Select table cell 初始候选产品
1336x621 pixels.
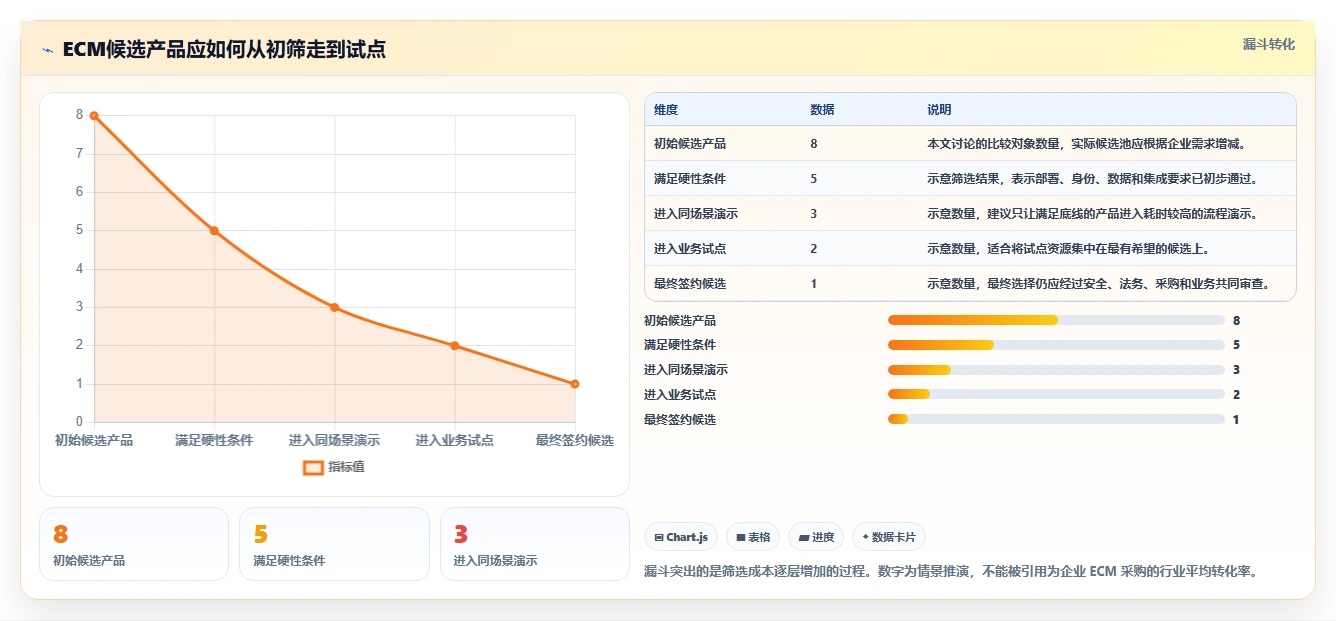pos(690,144)
